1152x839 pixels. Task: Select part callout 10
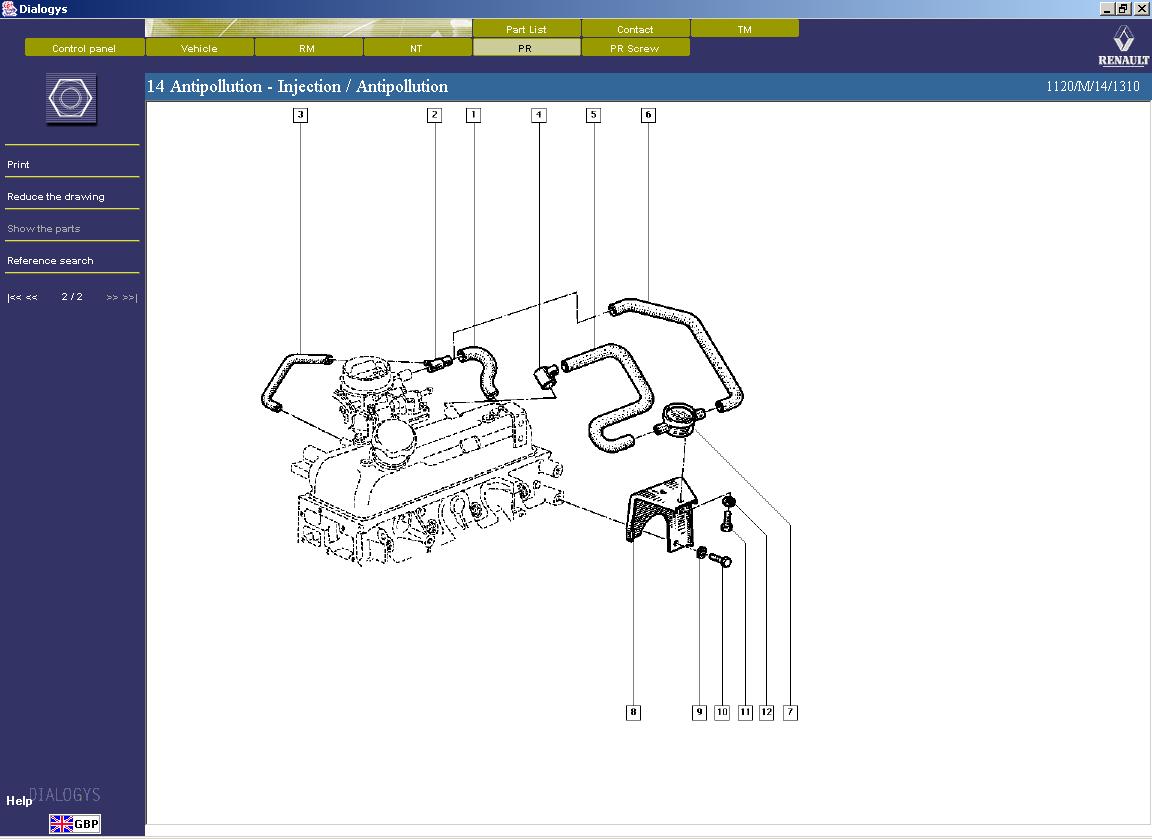click(721, 712)
